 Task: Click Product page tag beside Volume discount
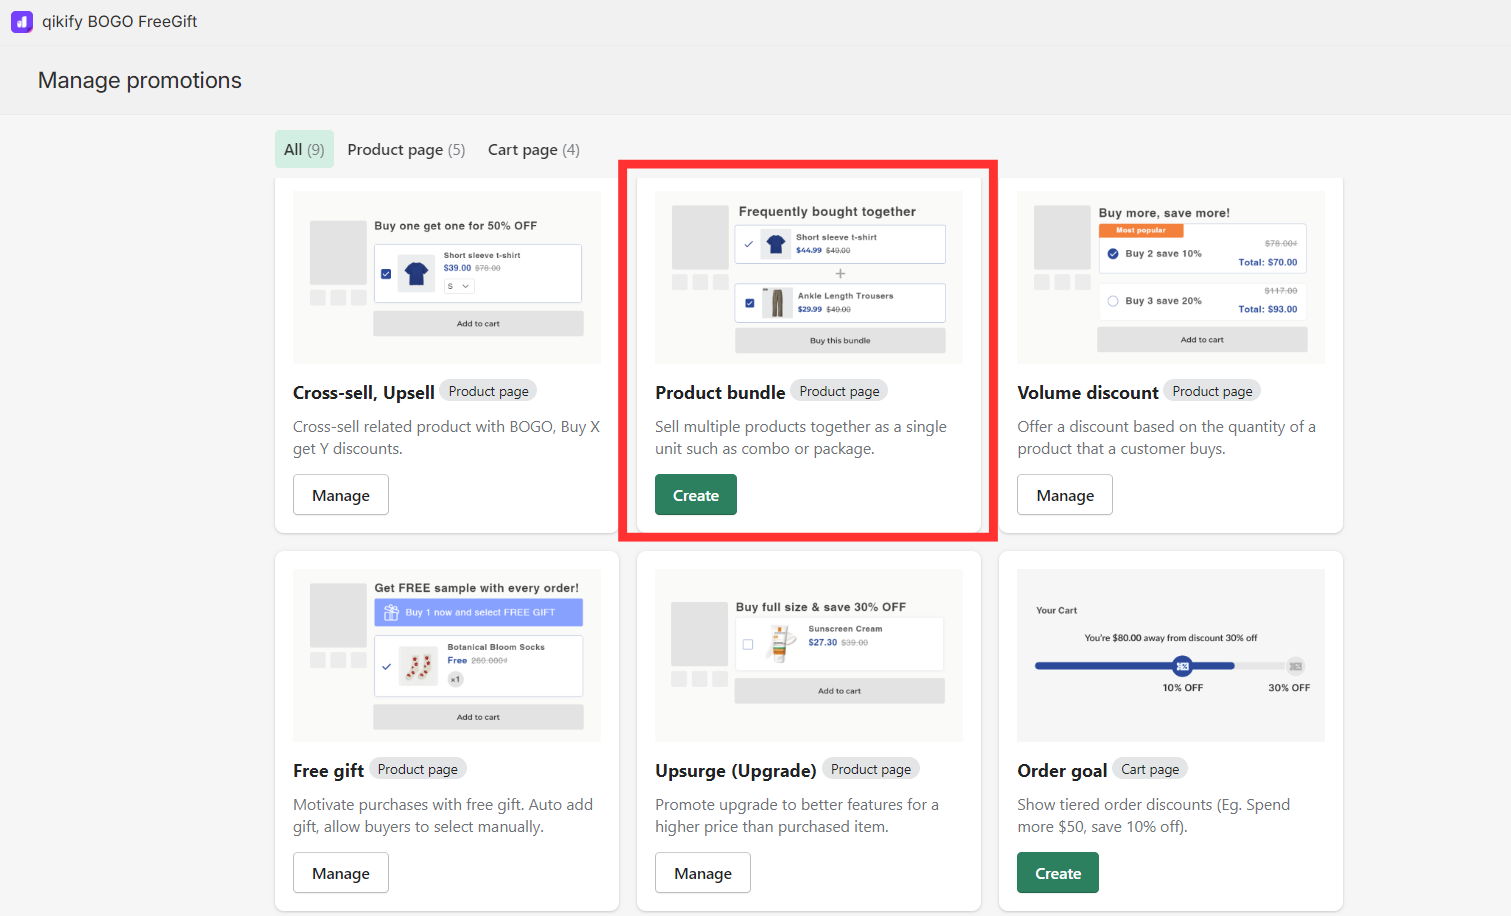pos(1212,391)
